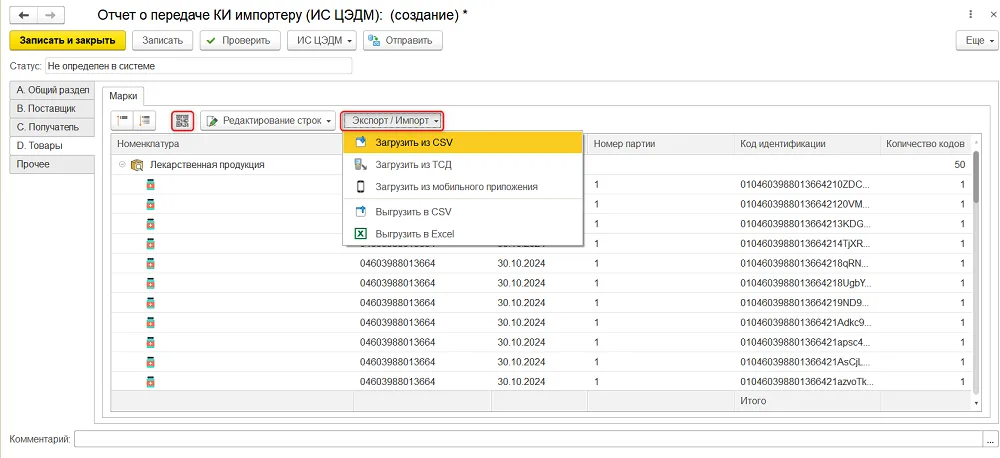
Task: Click the icon of the 0104603988013664218UgbY row
Action: (151, 283)
